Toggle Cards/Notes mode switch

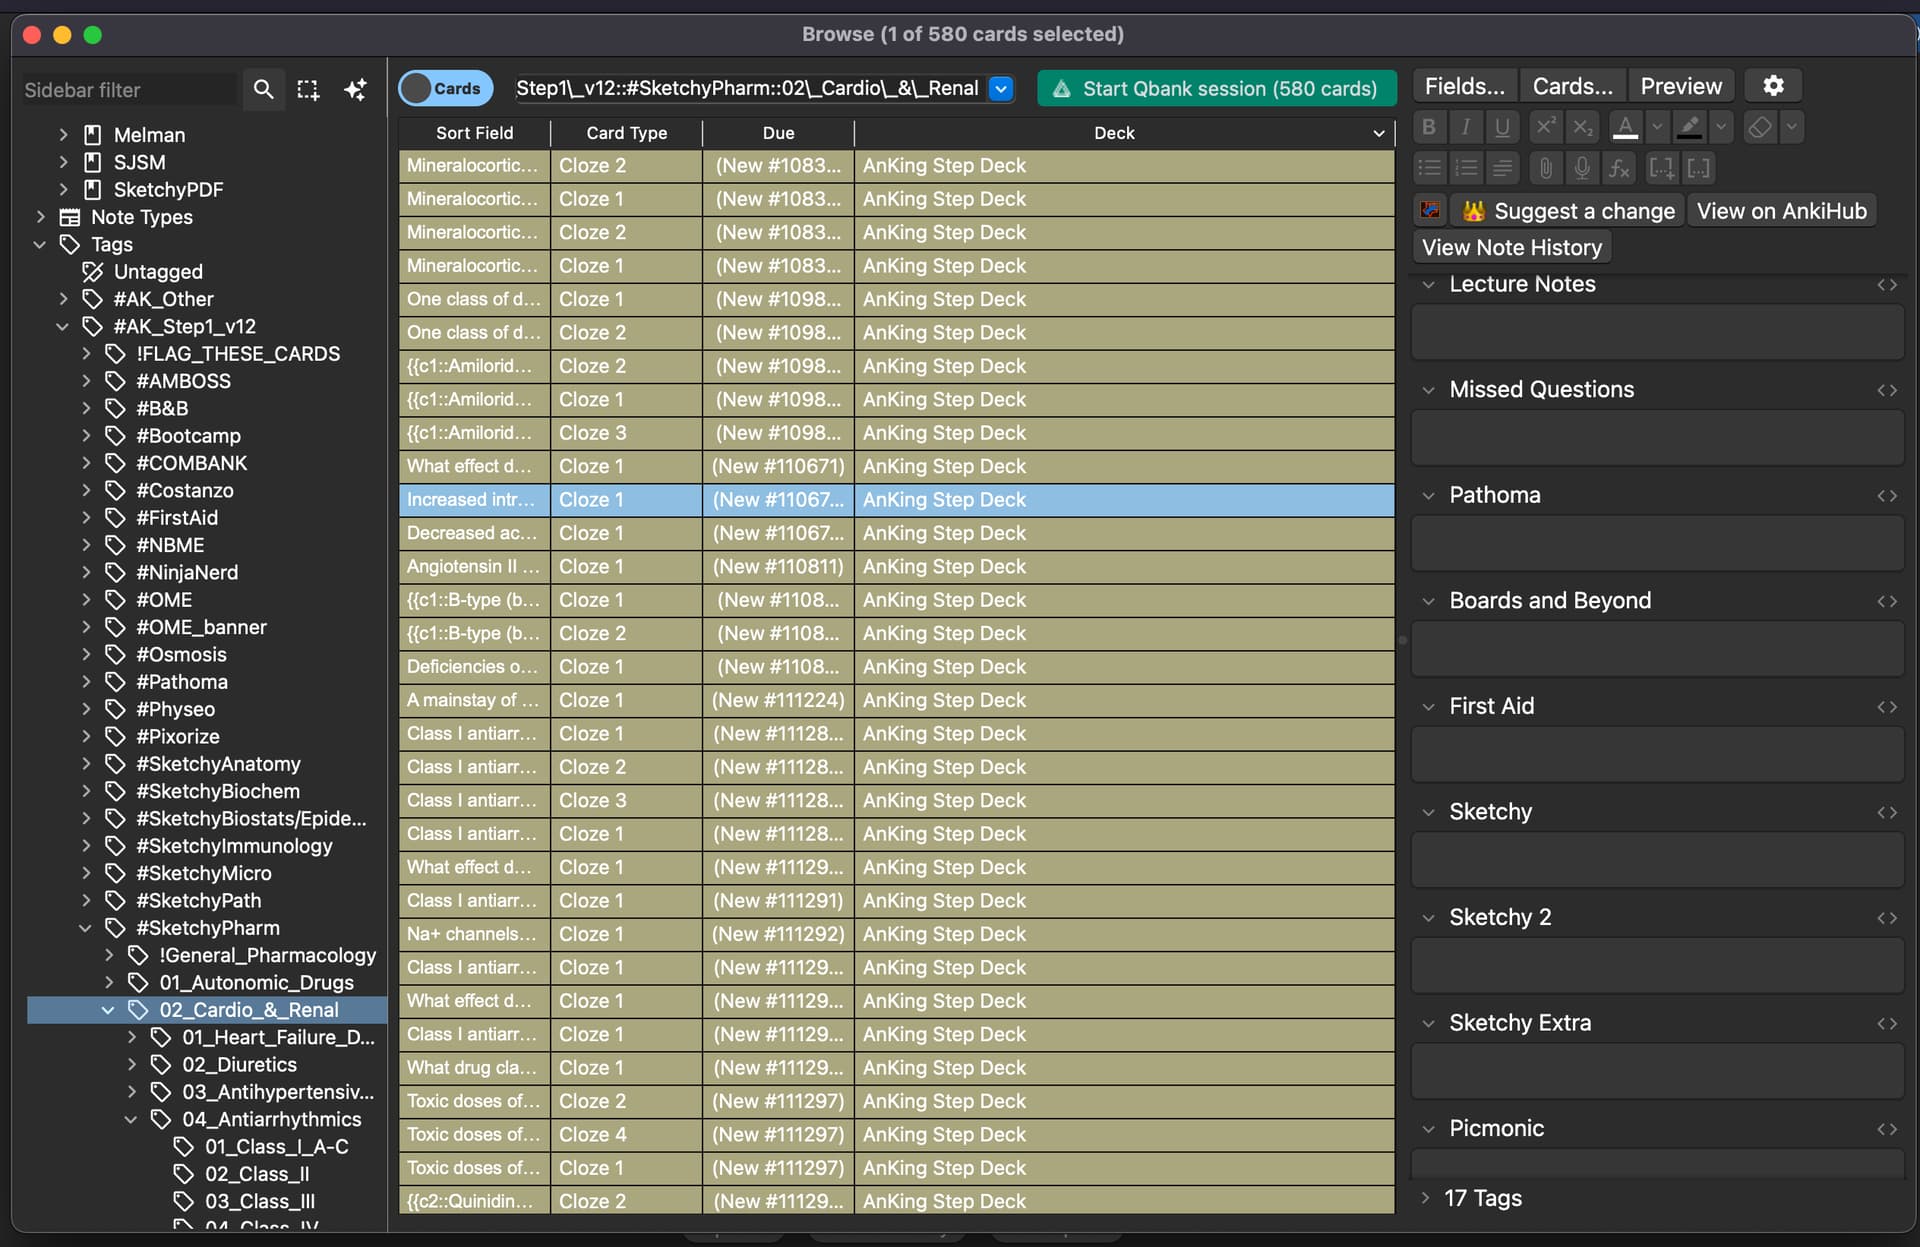(445, 88)
